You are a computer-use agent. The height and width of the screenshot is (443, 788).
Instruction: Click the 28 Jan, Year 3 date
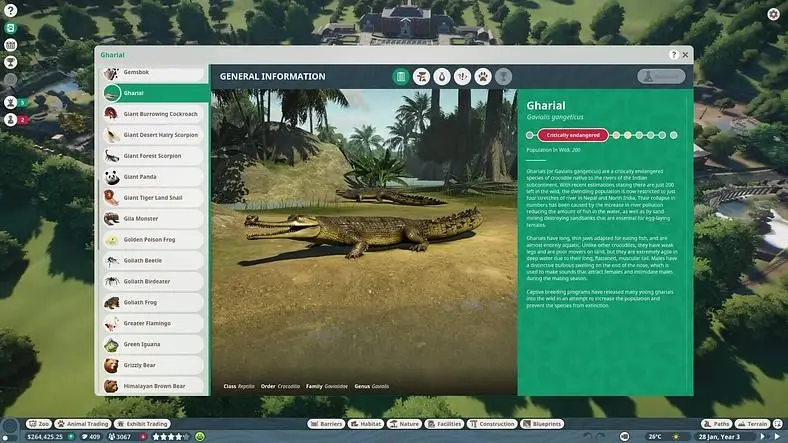click(719, 437)
